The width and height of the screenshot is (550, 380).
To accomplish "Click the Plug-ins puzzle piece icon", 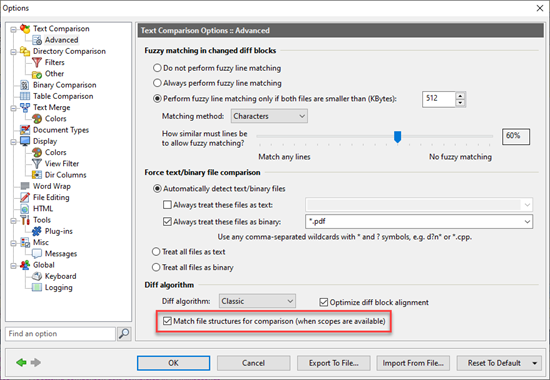I will point(36,231).
